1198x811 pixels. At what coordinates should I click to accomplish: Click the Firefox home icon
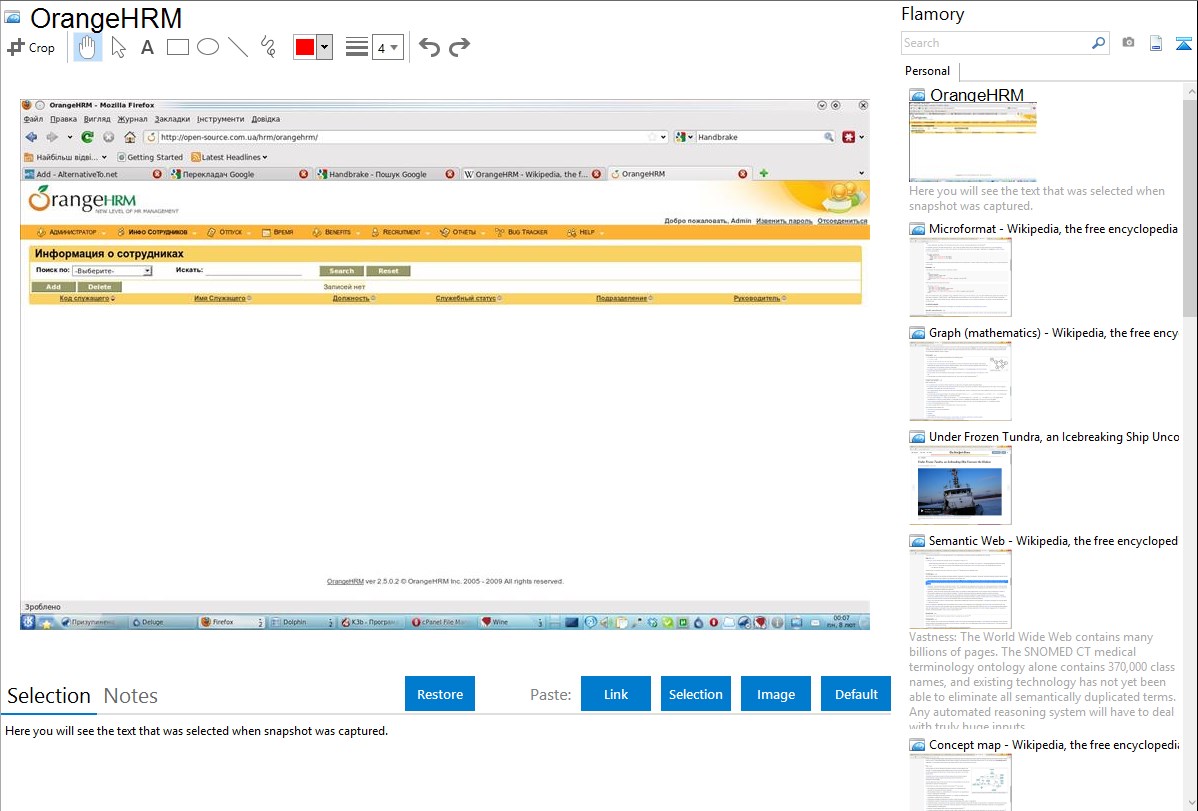tap(130, 138)
